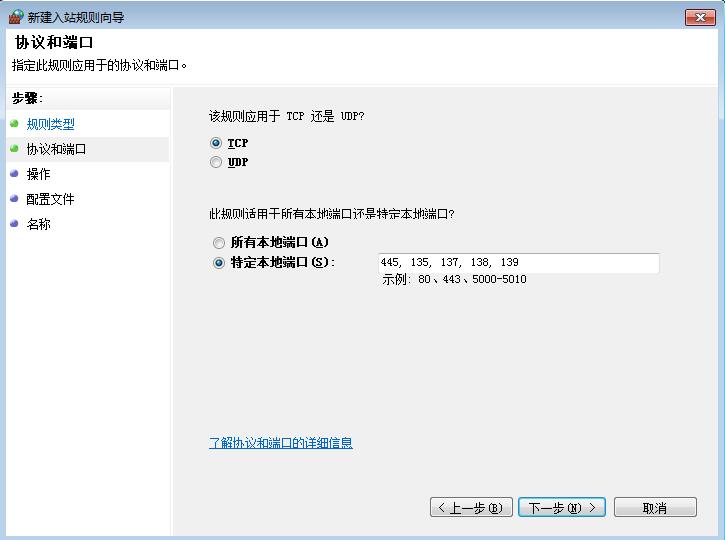Click the green bullet beside 协议和端口

click(x=14, y=149)
